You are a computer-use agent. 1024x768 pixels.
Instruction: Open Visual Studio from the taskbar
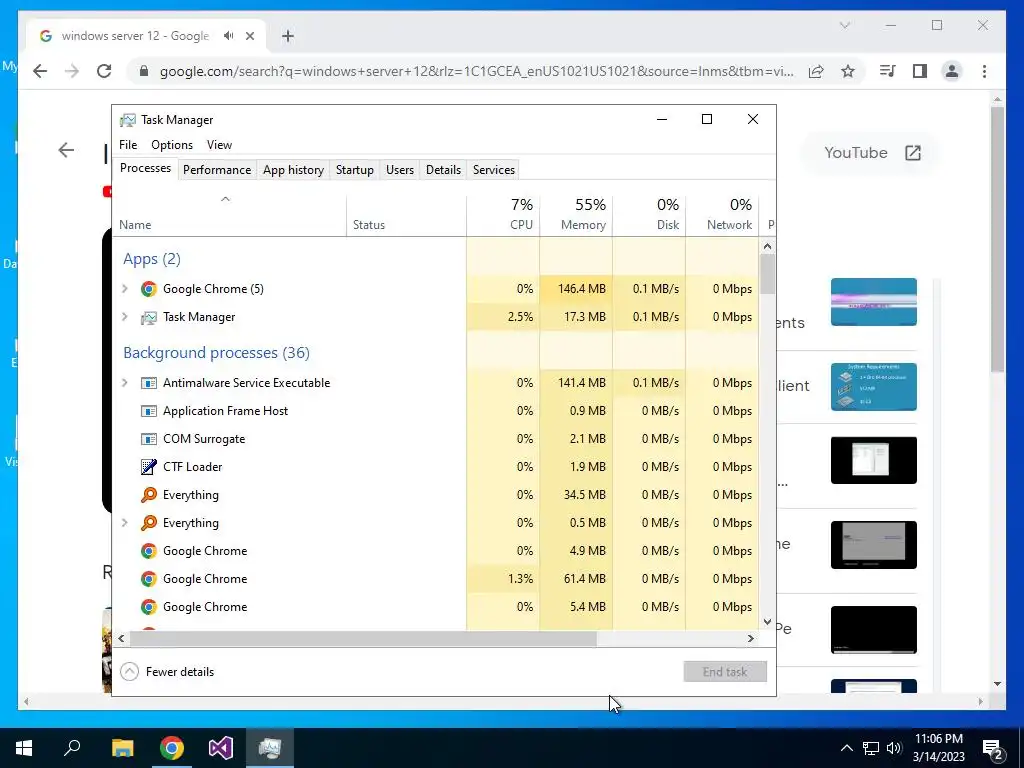[221, 748]
